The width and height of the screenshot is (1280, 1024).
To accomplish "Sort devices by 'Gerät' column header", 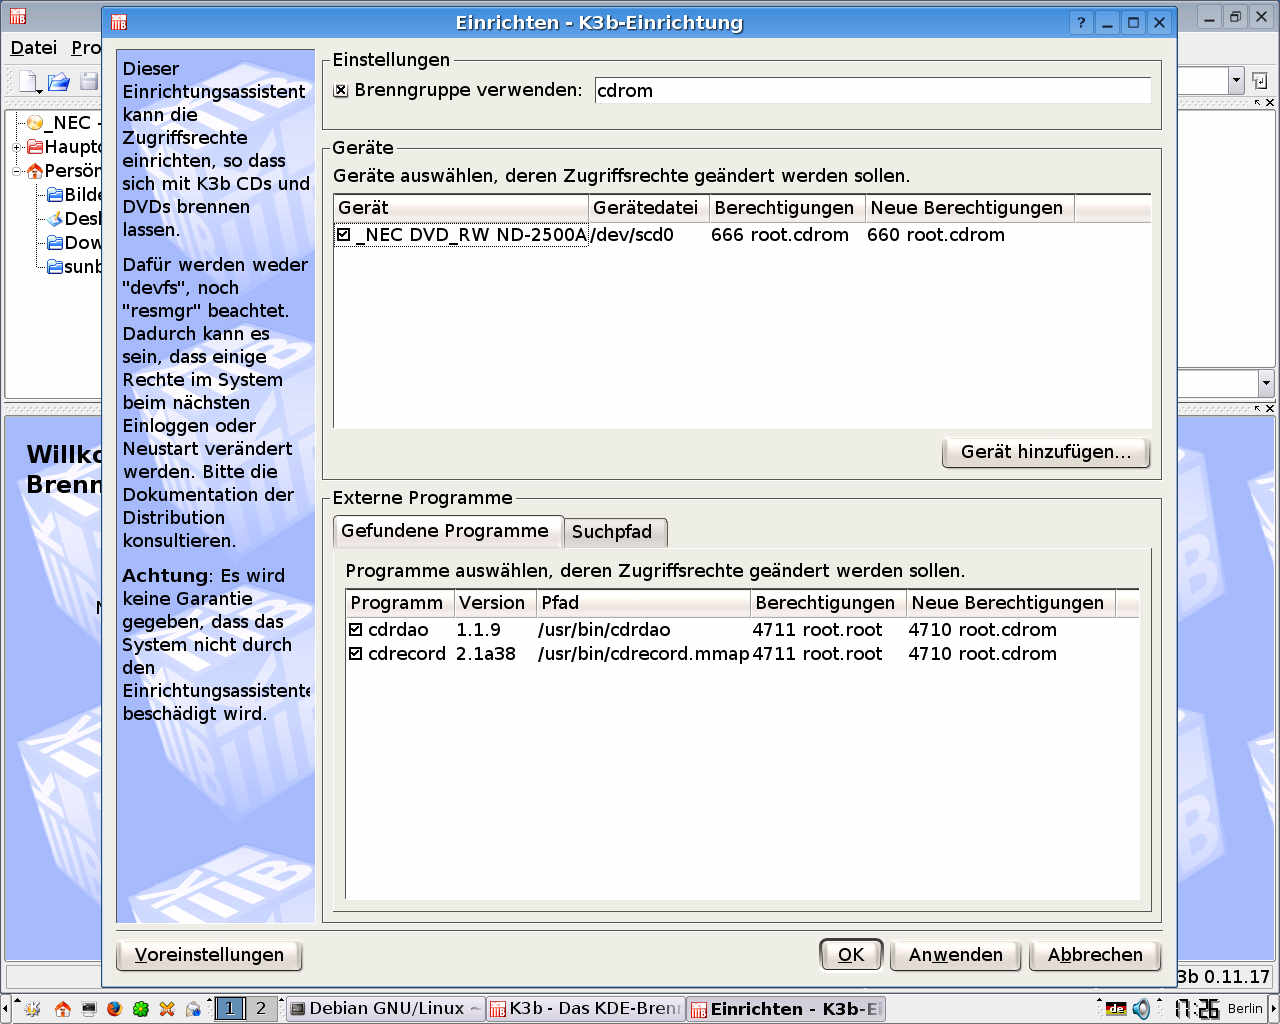I will (461, 208).
